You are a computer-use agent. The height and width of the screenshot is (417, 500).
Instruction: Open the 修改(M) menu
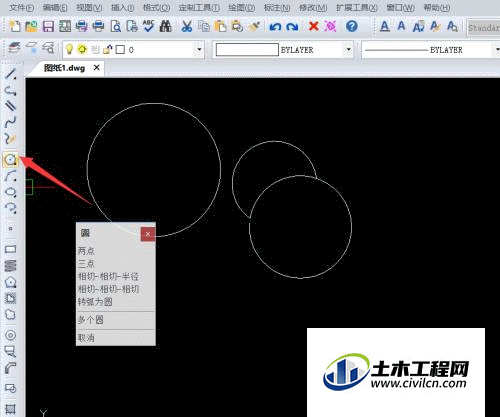coord(313,7)
